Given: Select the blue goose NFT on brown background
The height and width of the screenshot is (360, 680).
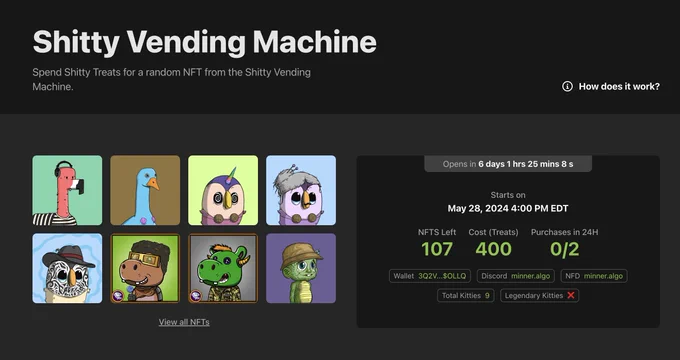Looking at the screenshot, I should tap(145, 190).
